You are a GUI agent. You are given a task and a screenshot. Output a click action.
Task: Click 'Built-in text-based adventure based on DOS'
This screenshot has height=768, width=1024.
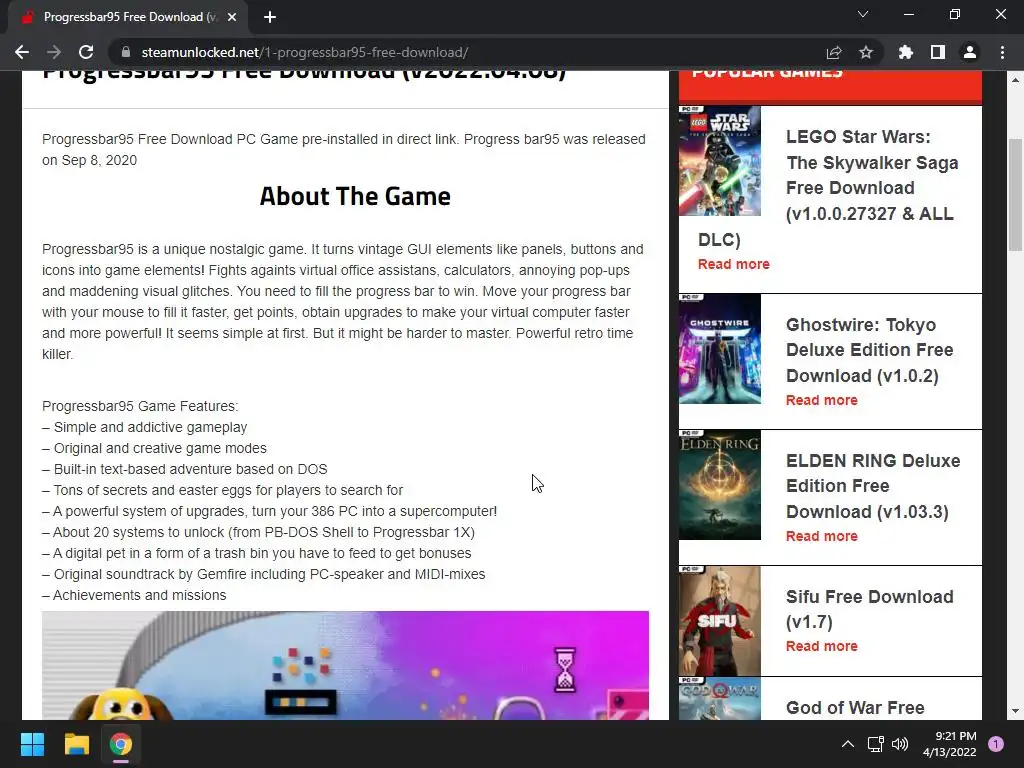tap(191, 469)
